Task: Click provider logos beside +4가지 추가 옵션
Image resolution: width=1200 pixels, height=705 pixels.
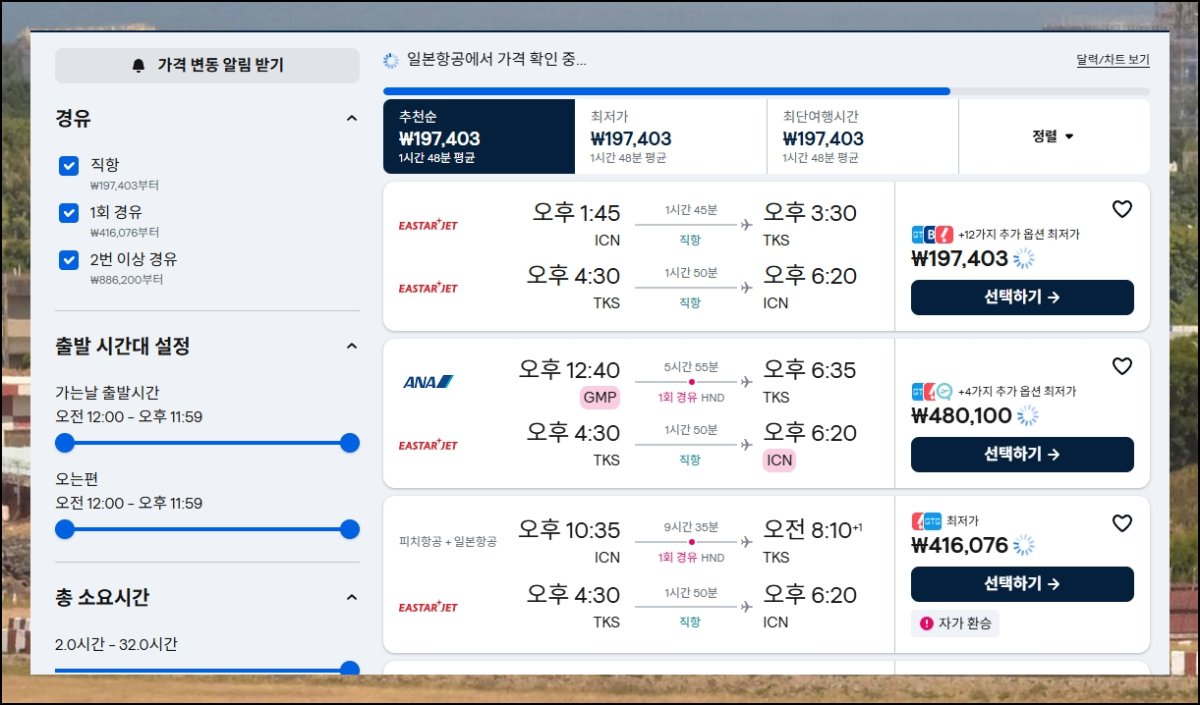Action: pos(932,391)
